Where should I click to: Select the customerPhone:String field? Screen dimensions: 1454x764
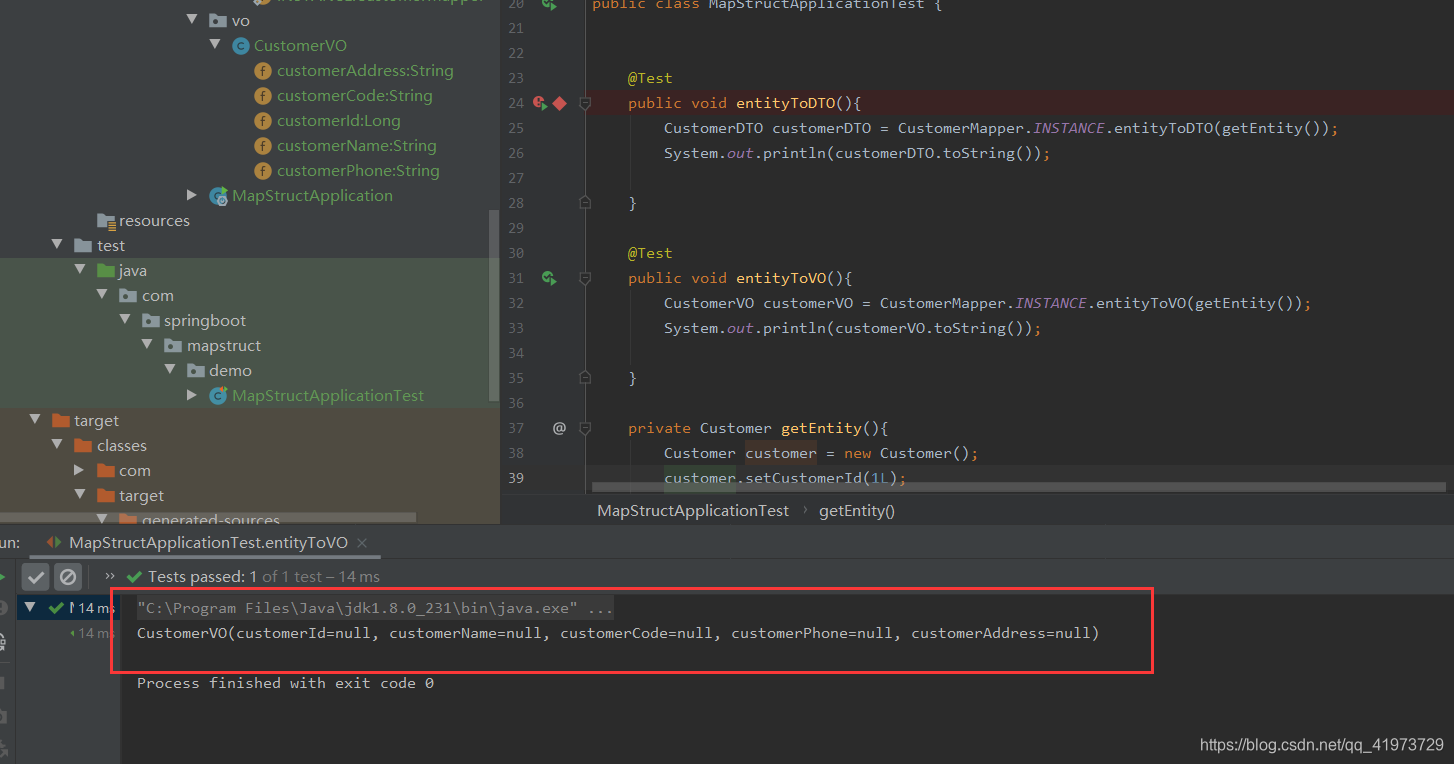(x=358, y=170)
